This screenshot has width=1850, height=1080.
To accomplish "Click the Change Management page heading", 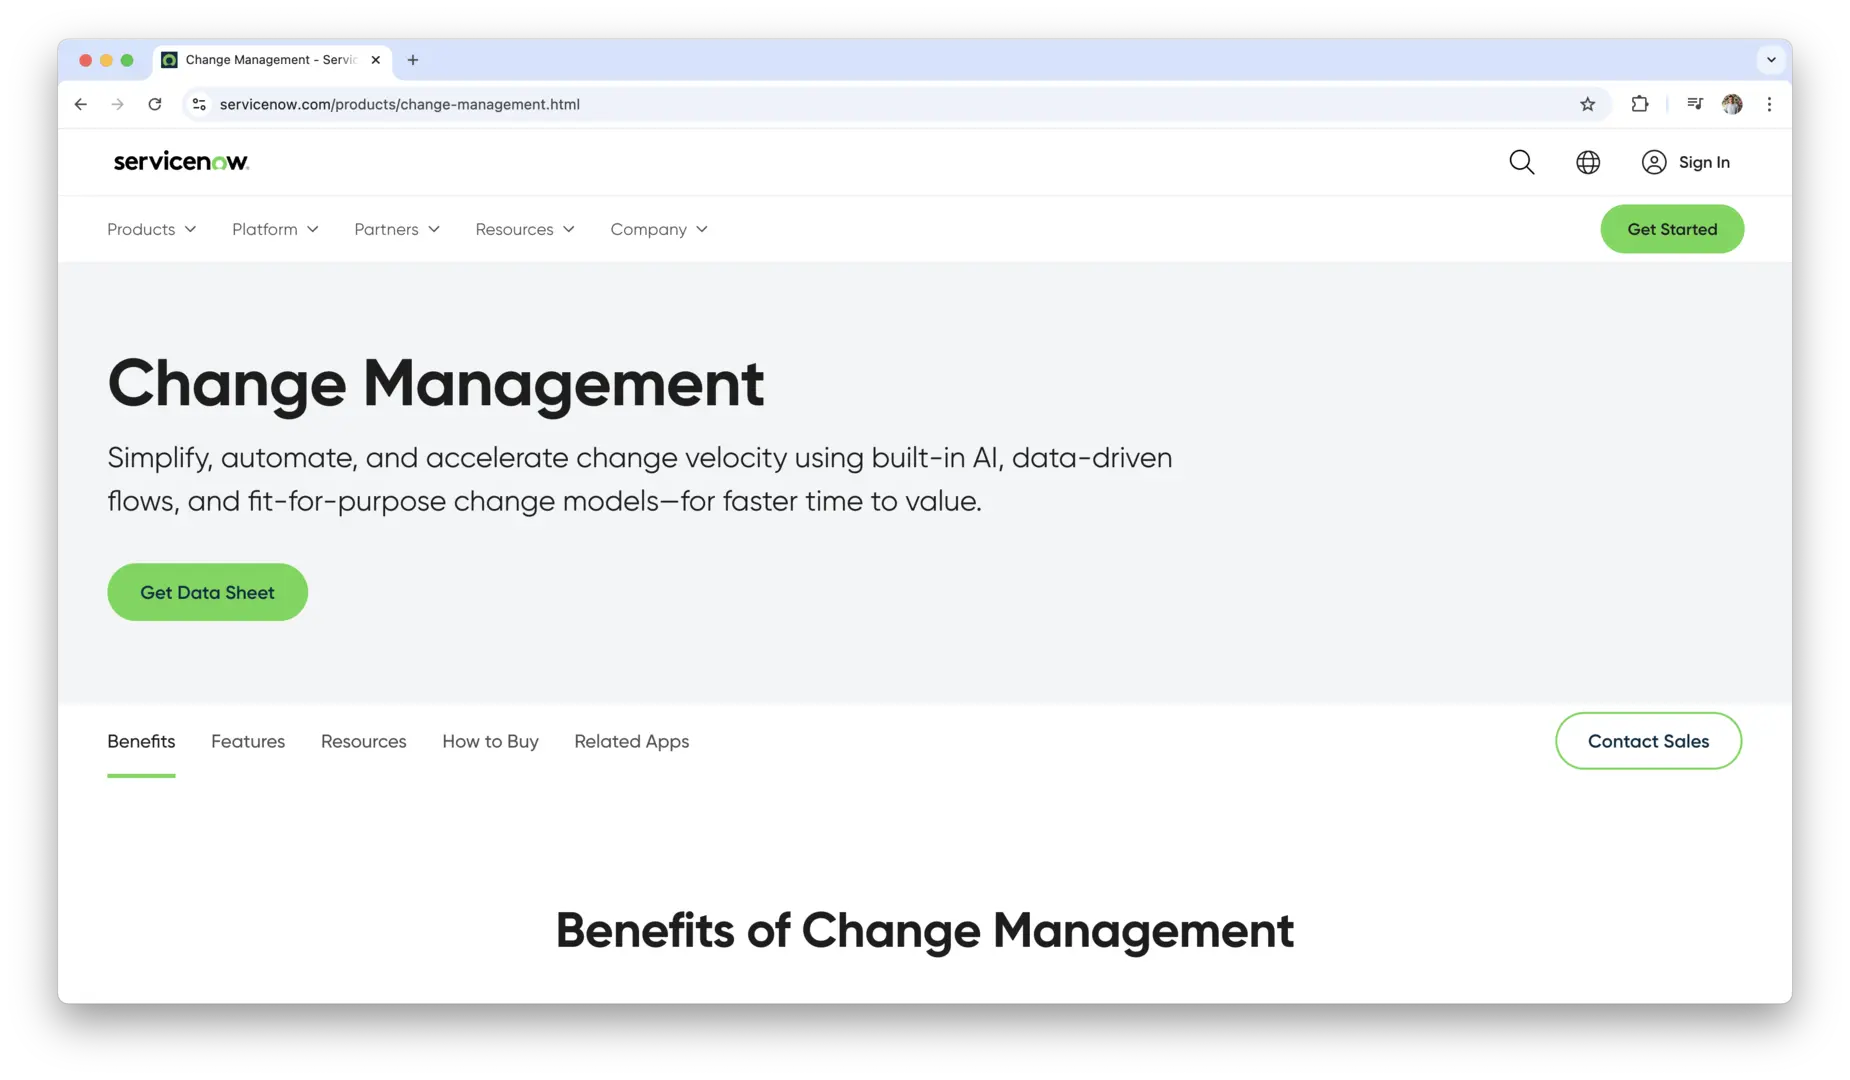I will (x=436, y=383).
